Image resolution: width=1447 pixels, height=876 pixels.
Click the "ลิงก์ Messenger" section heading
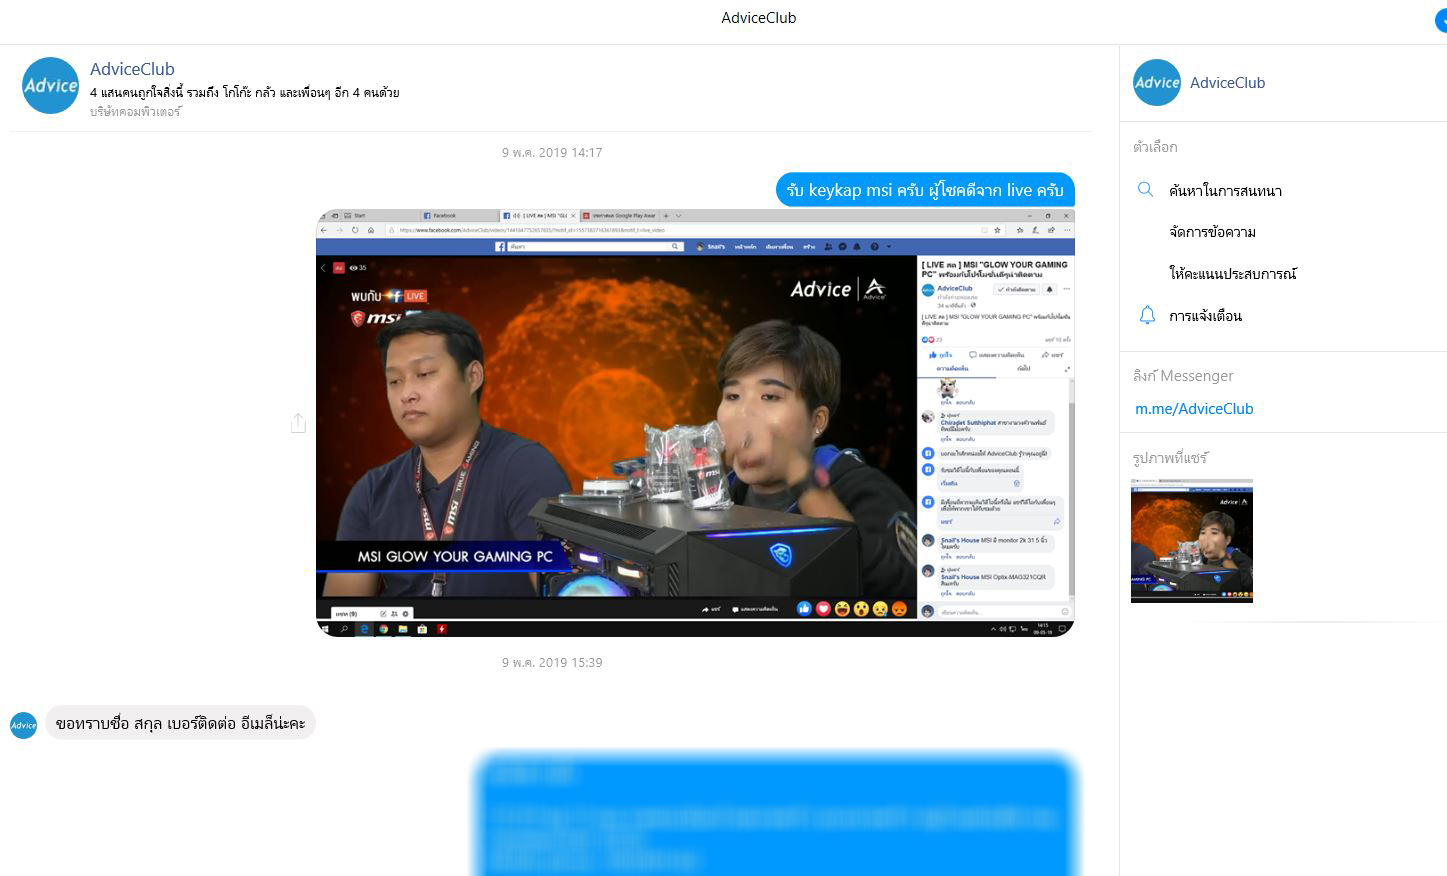pos(1183,376)
